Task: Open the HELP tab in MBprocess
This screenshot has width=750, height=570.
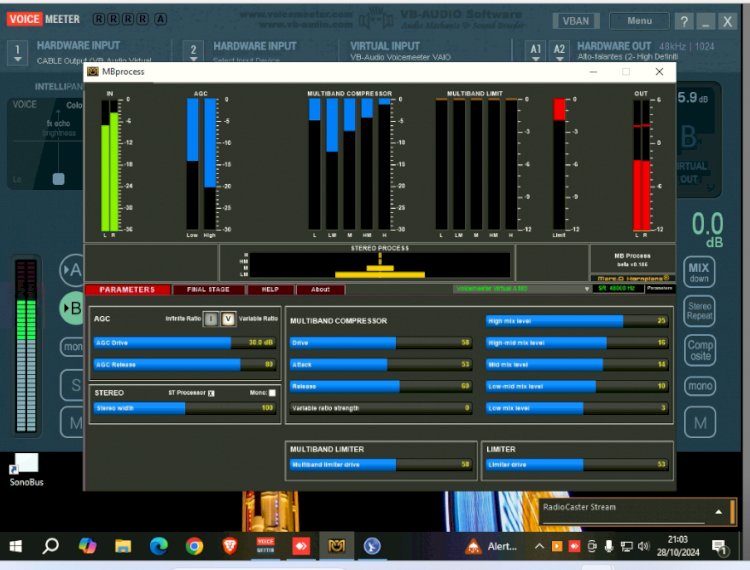Action: (270, 290)
